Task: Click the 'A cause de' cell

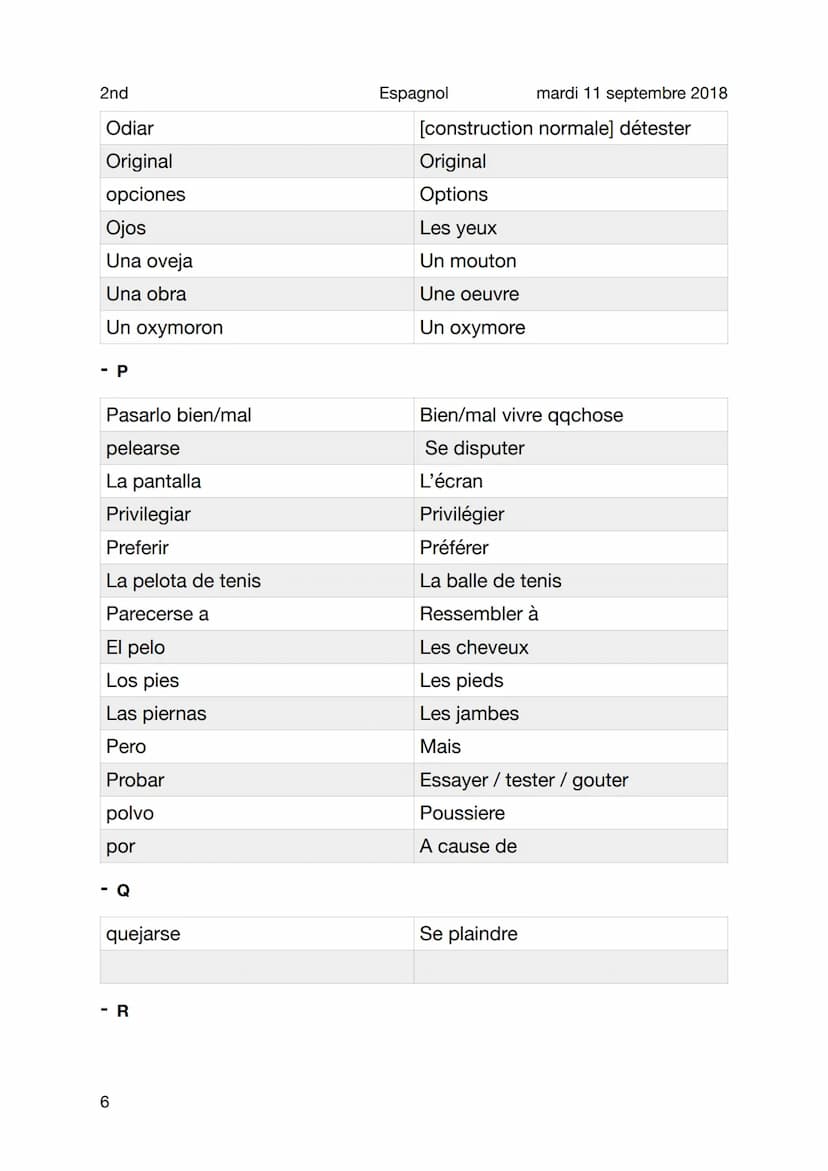Action: tap(570, 846)
